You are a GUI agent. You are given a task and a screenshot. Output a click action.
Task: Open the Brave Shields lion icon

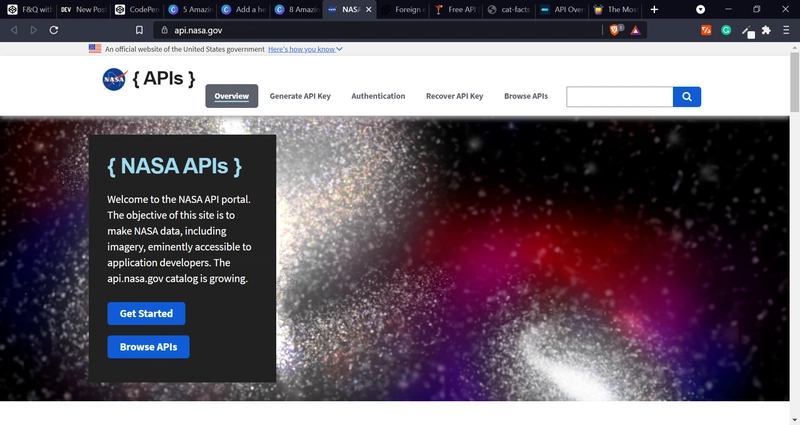coord(615,30)
